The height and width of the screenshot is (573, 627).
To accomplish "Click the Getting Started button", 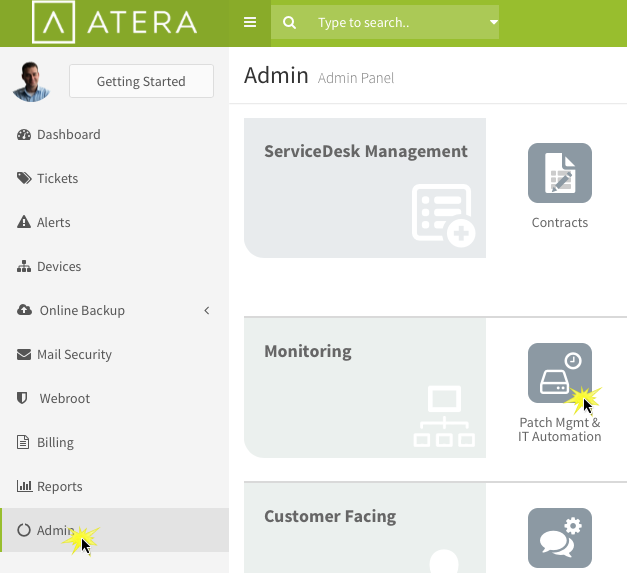I will [141, 81].
